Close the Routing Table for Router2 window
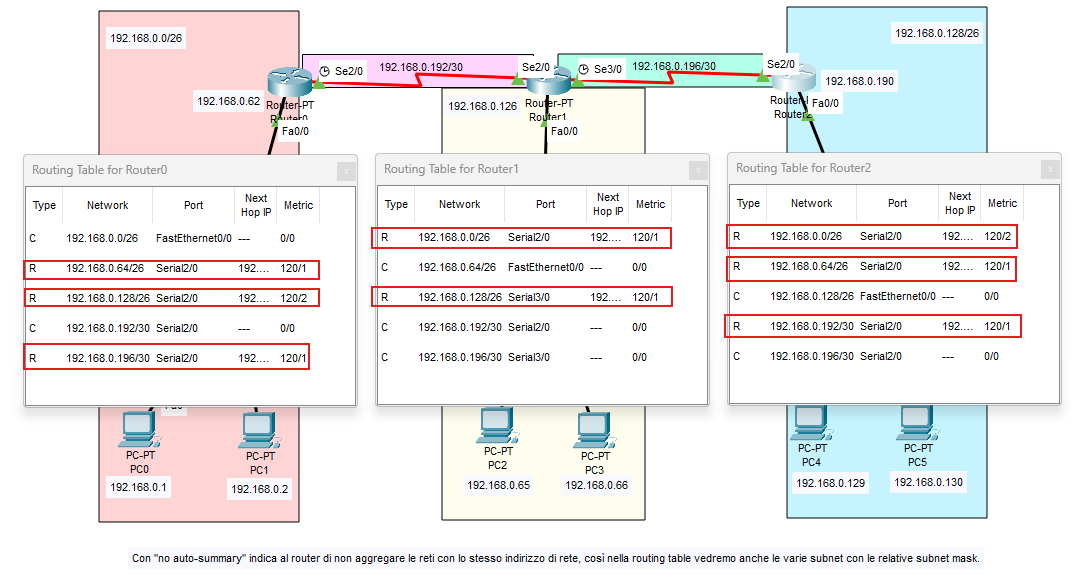The image size is (1077, 582). [1048, 168]
